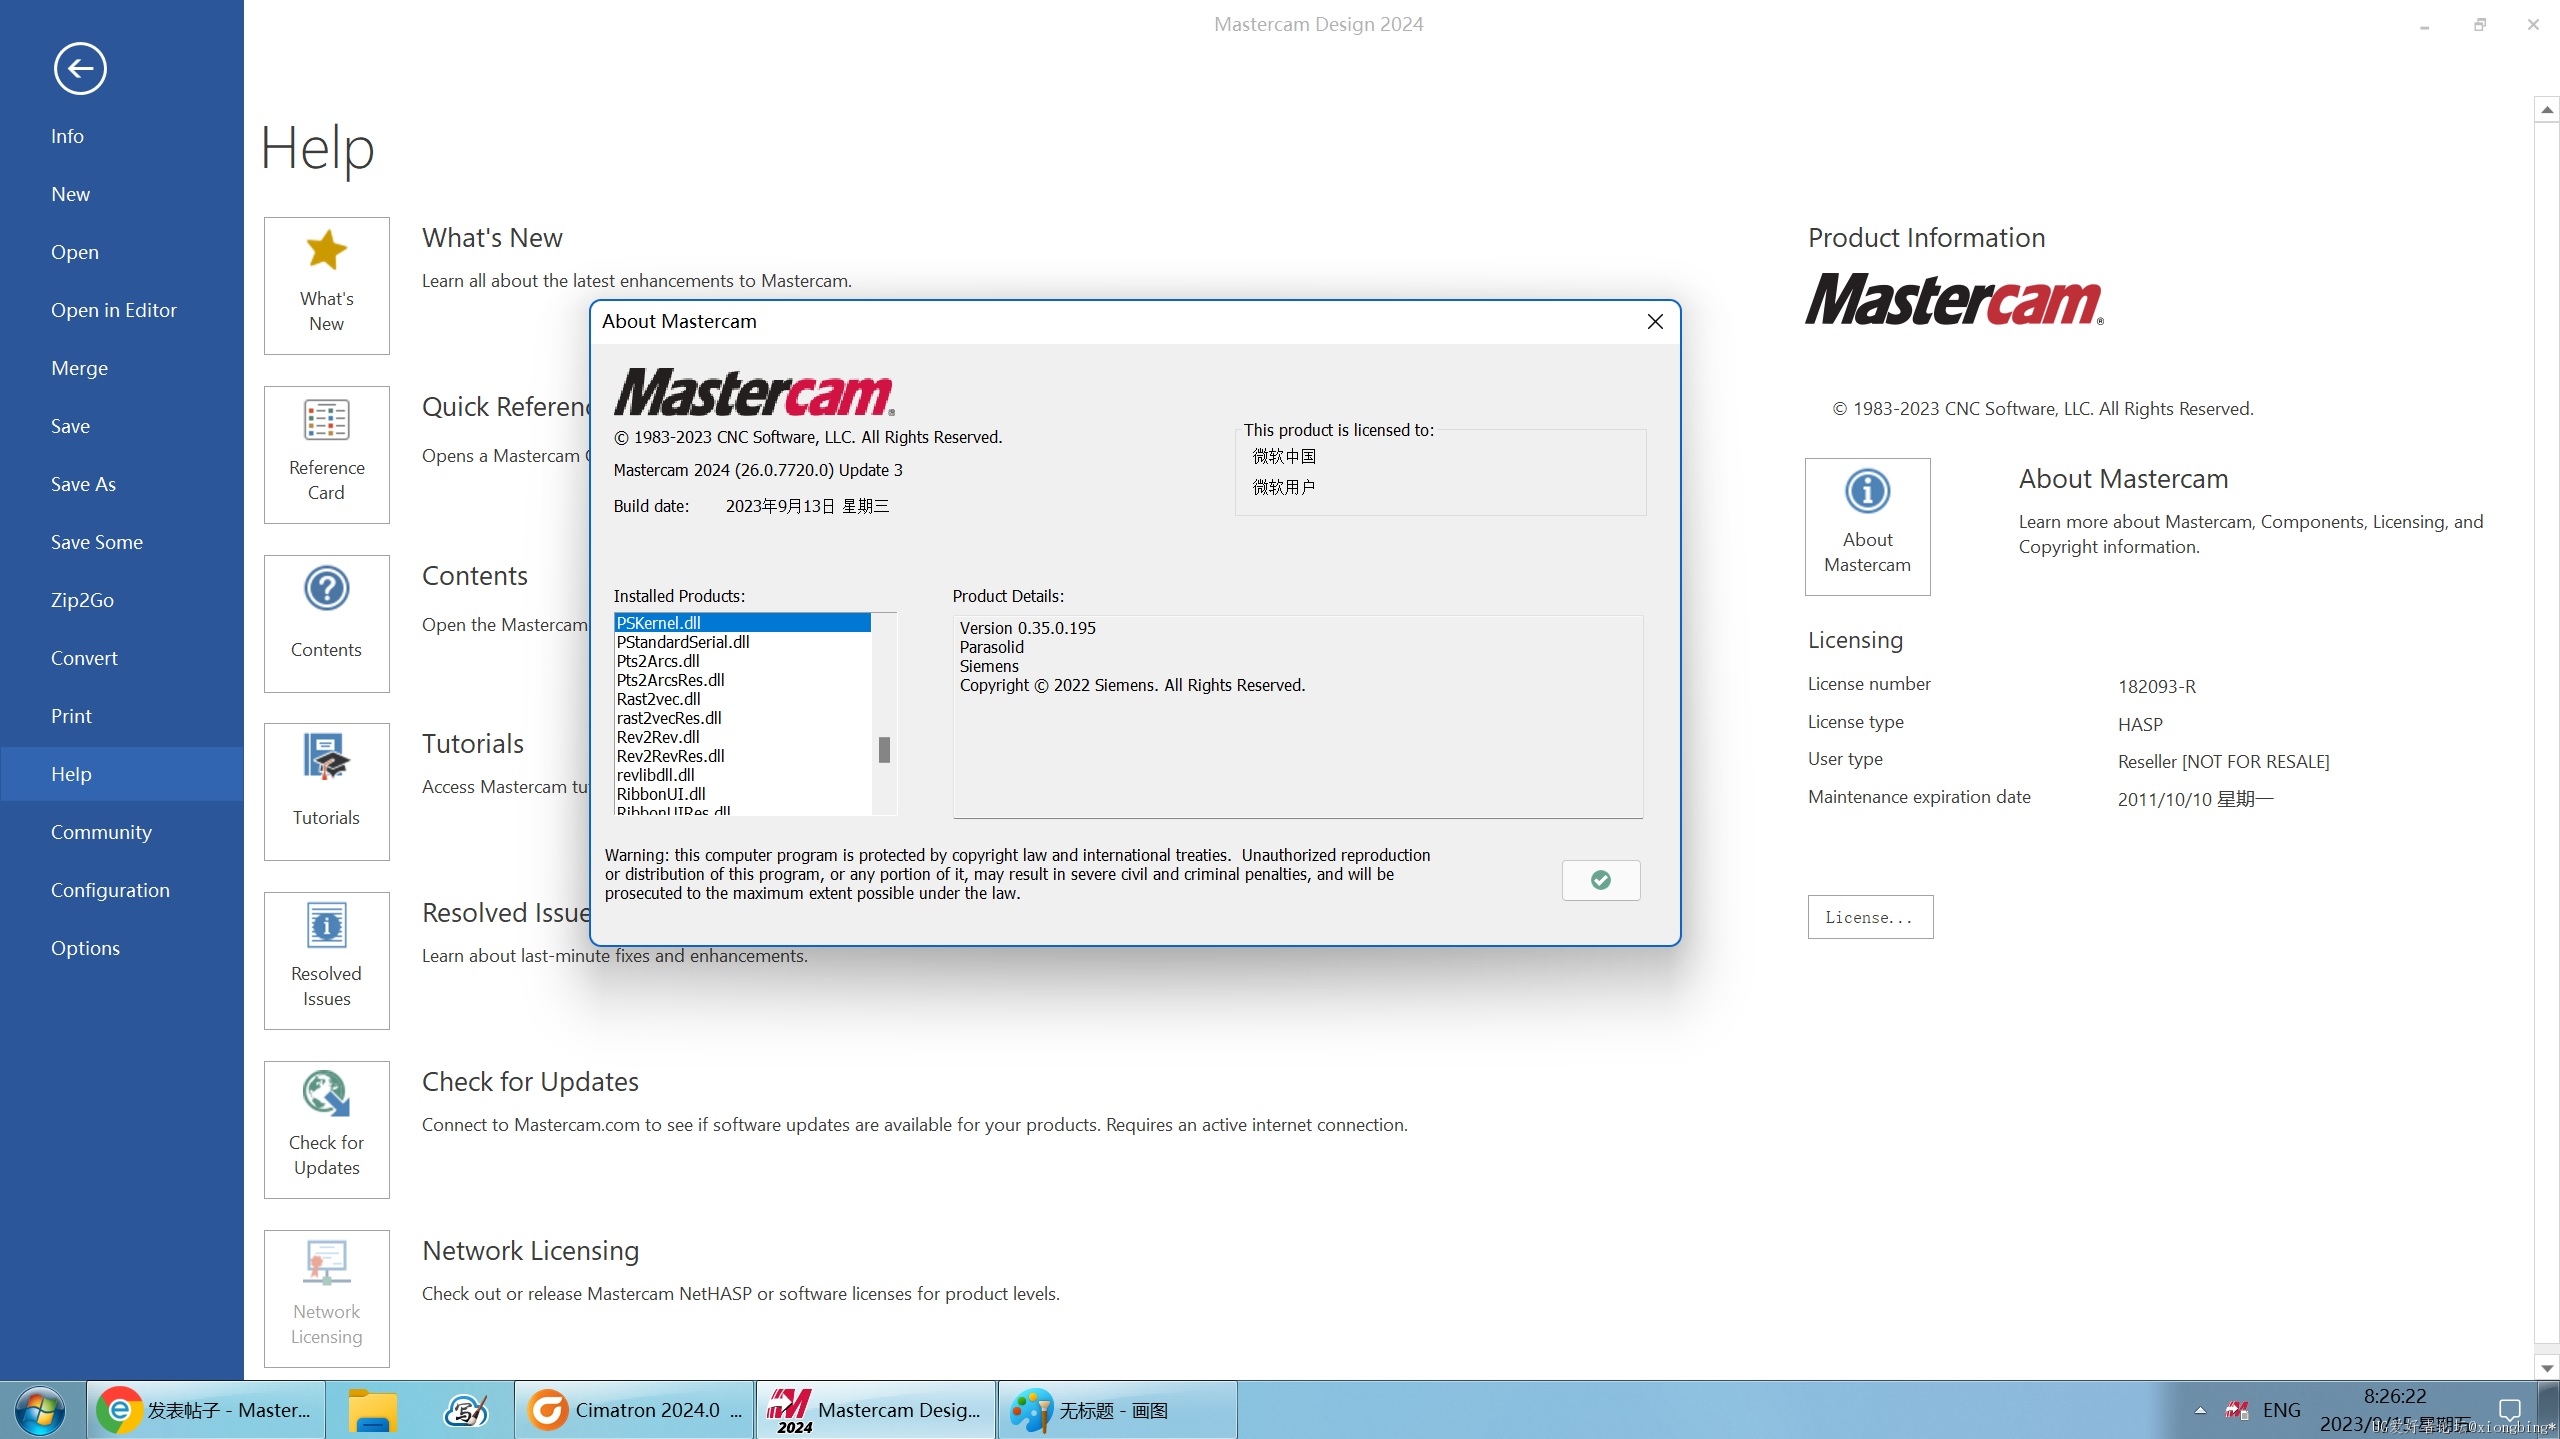Click the Tutorials icon in sidebar

click(x=325, y=779)
